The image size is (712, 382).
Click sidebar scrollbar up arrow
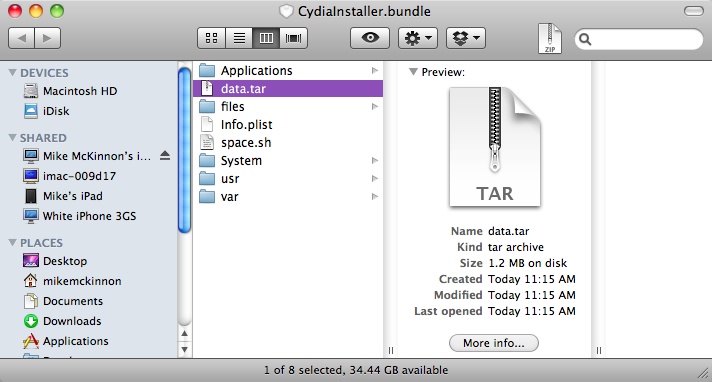184,333
